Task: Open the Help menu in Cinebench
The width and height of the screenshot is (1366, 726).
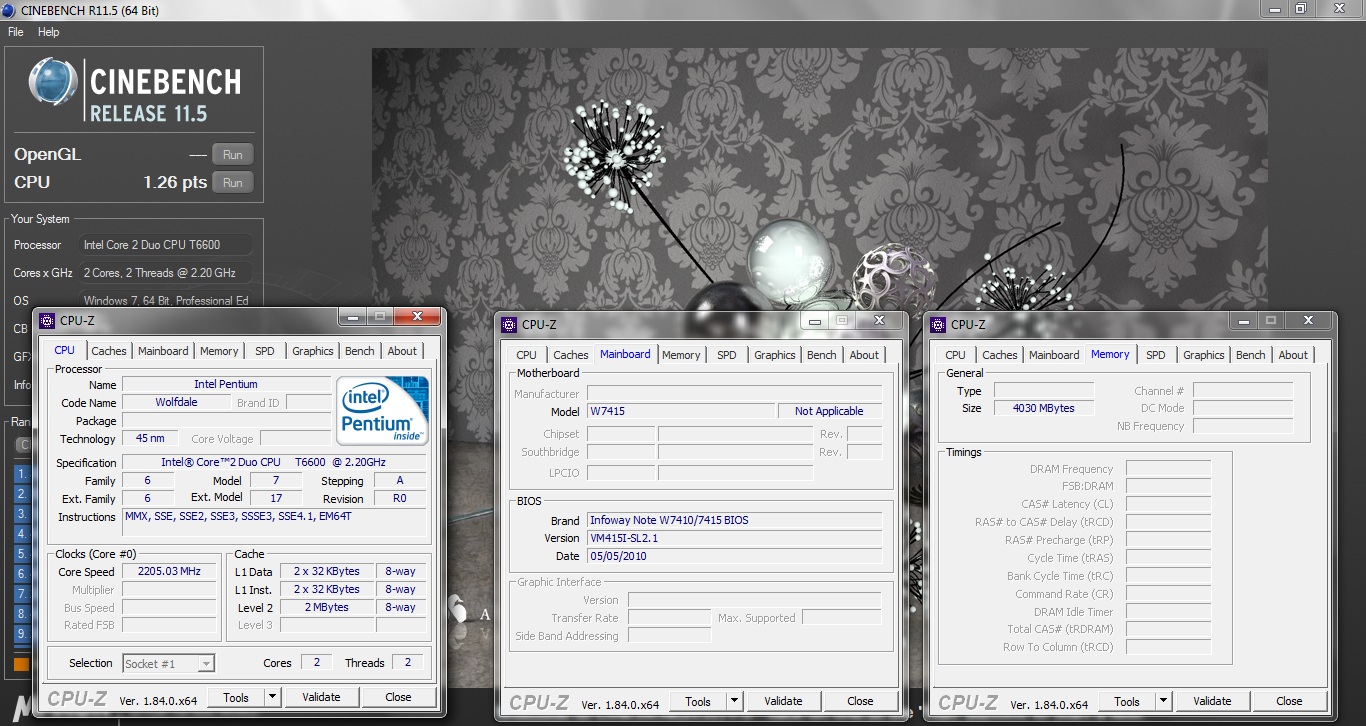Action: point(49,32)
